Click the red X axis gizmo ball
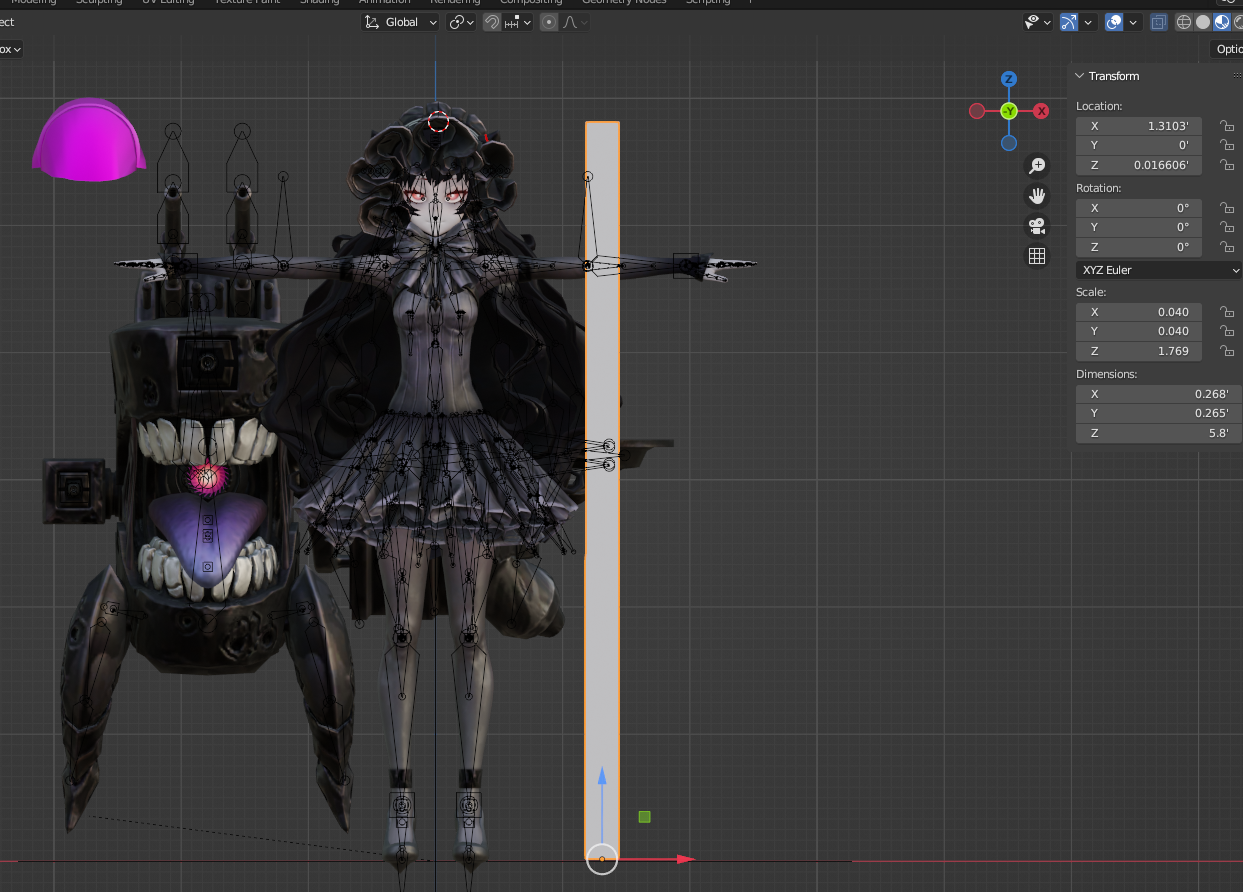Image resolution: width=1243 pixels, height=892 pixels. (1041, 111)
